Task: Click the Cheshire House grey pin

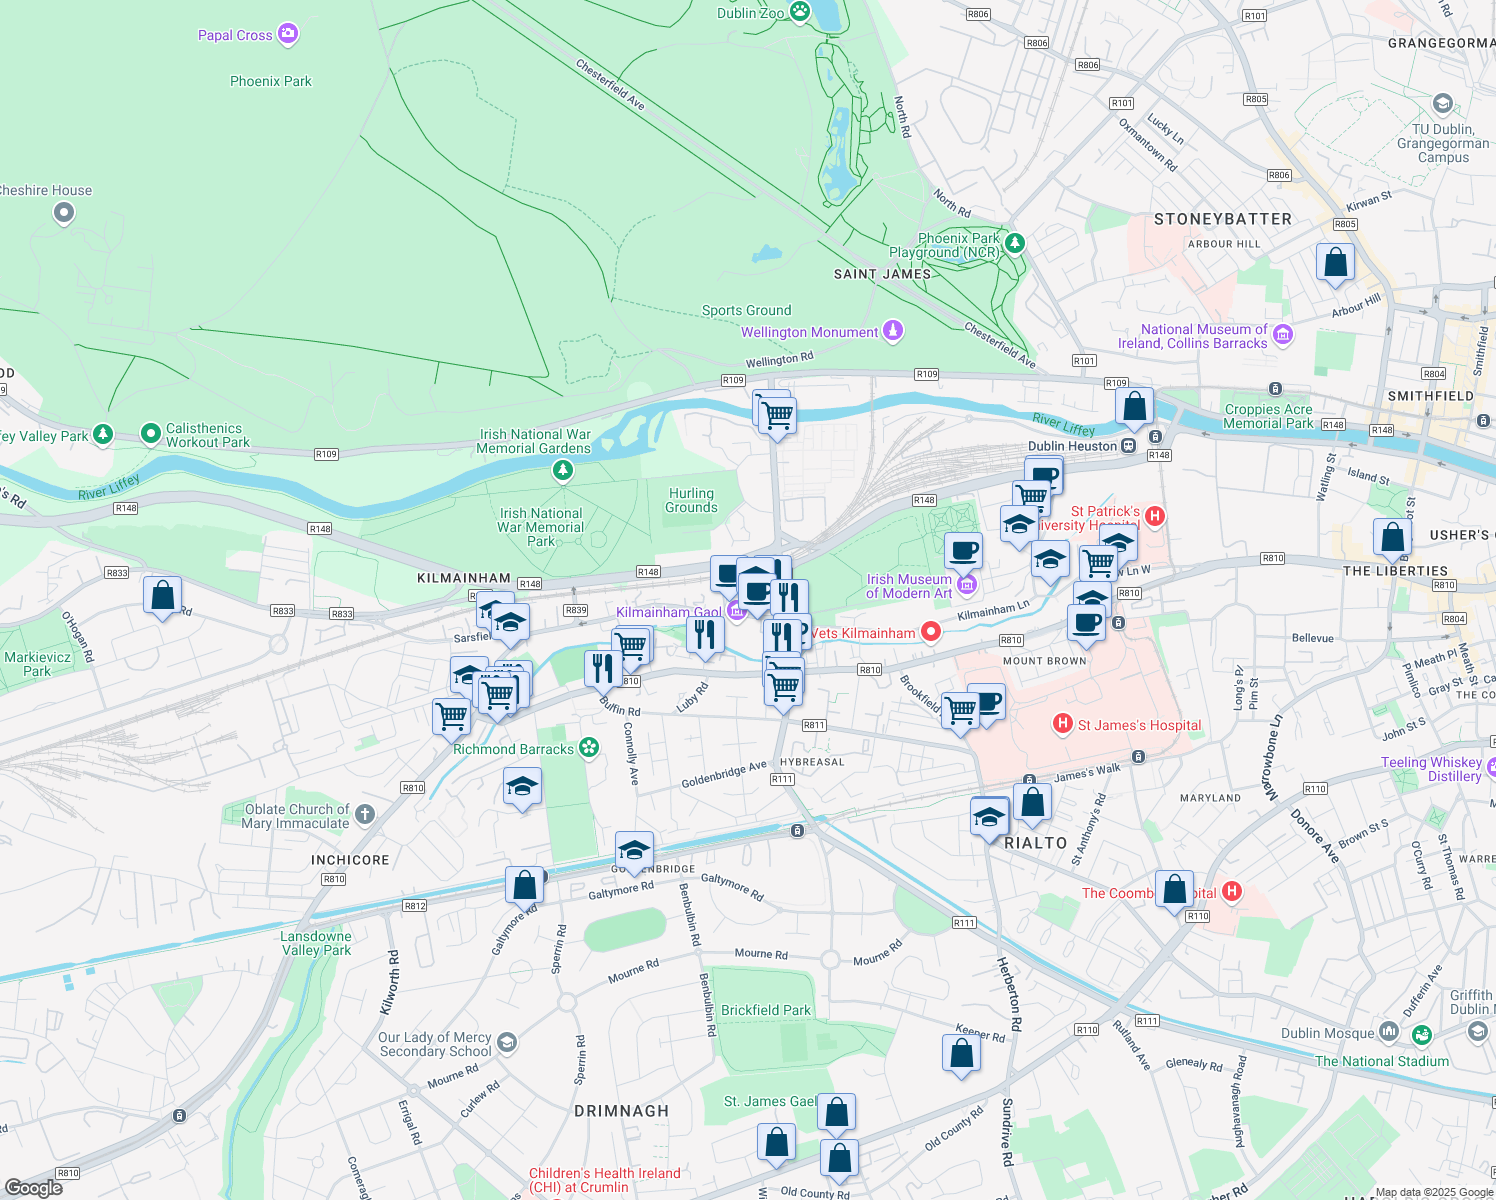Action: pos(64,212)
